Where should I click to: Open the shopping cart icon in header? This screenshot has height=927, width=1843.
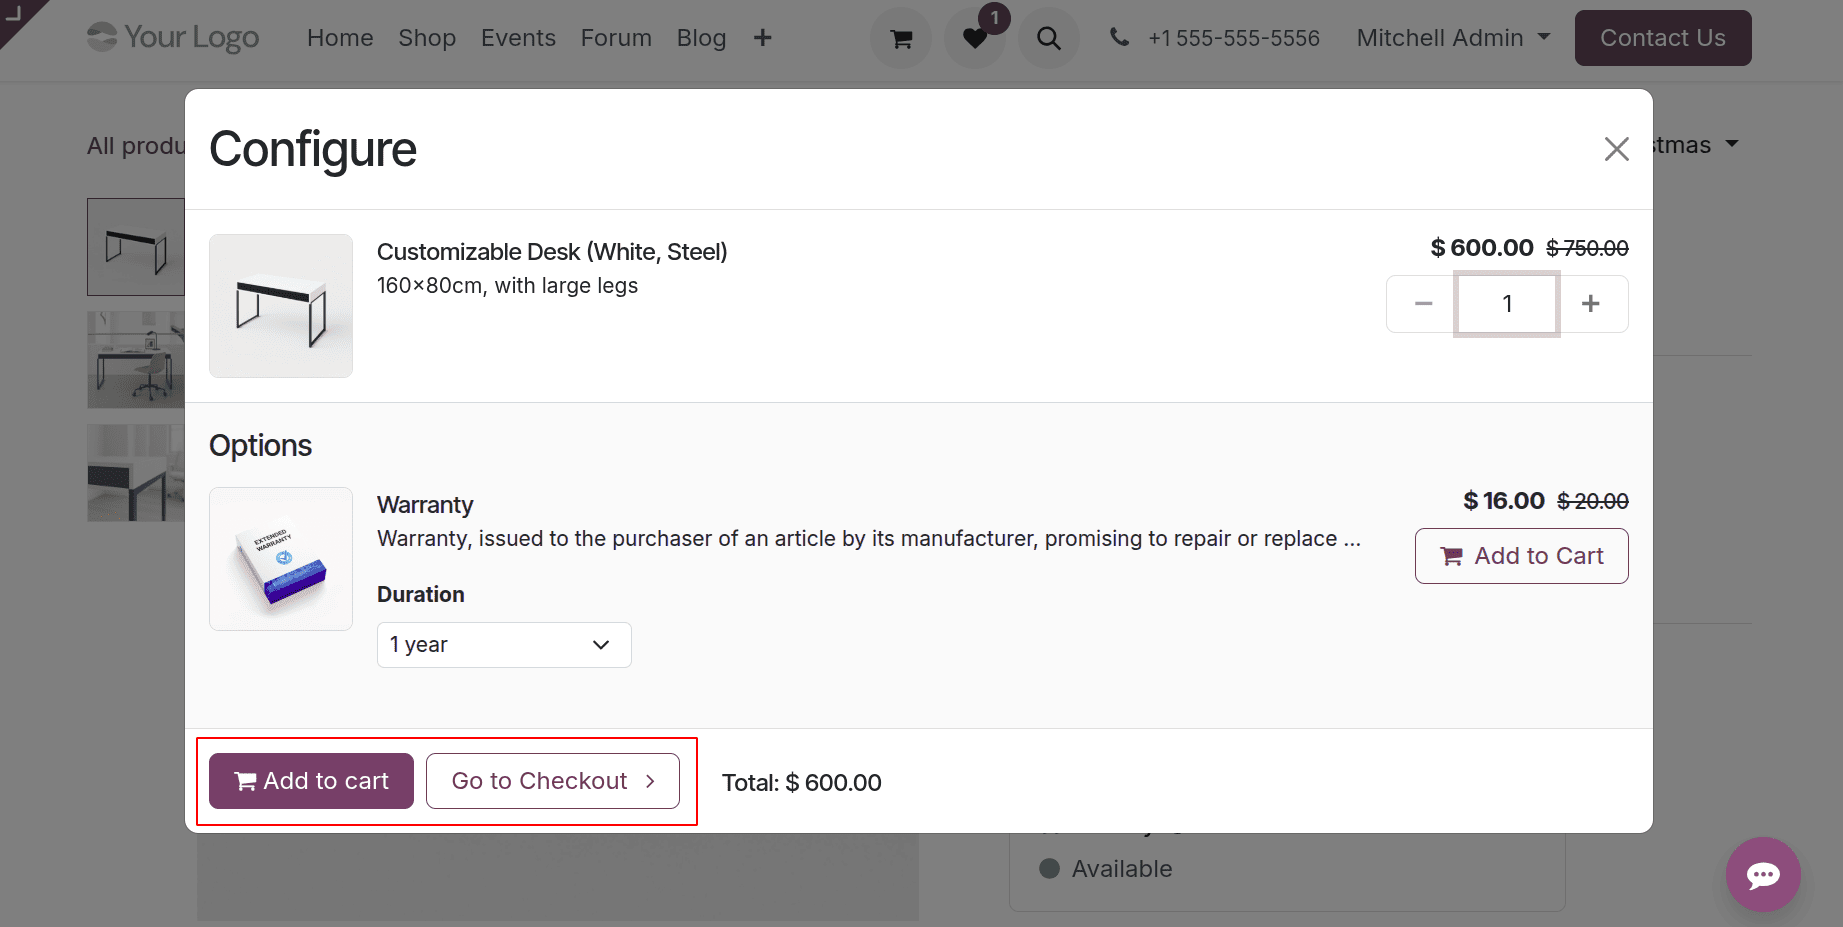(x=901, y=38)
